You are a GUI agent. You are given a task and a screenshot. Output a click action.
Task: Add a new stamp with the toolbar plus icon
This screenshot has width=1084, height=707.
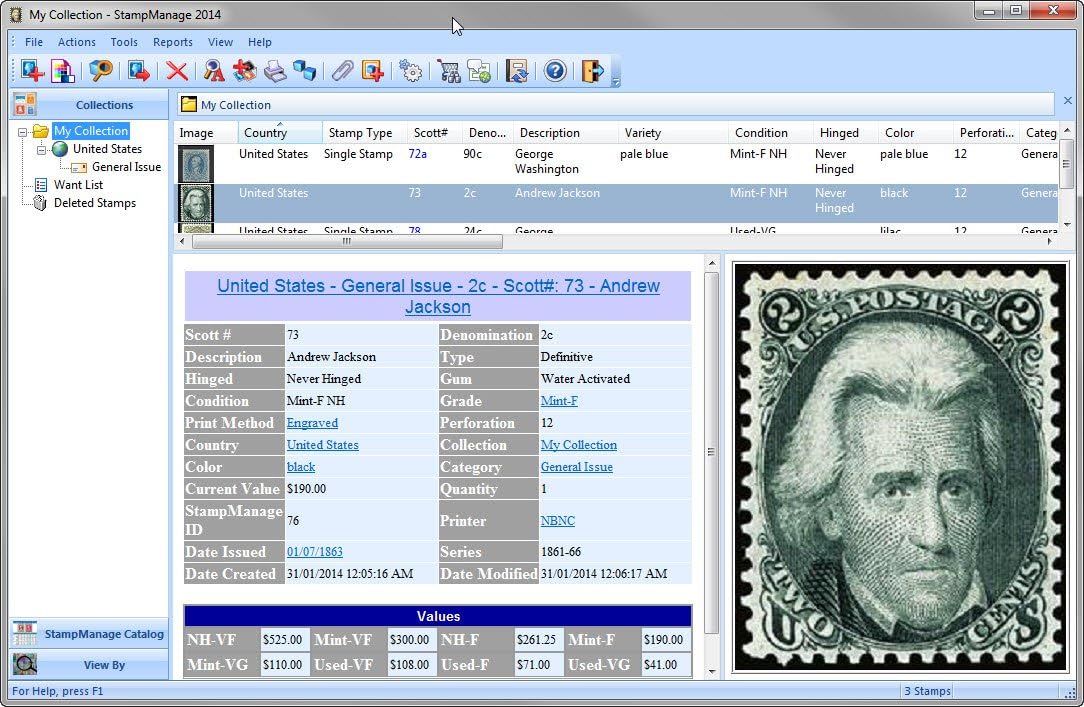30,71
